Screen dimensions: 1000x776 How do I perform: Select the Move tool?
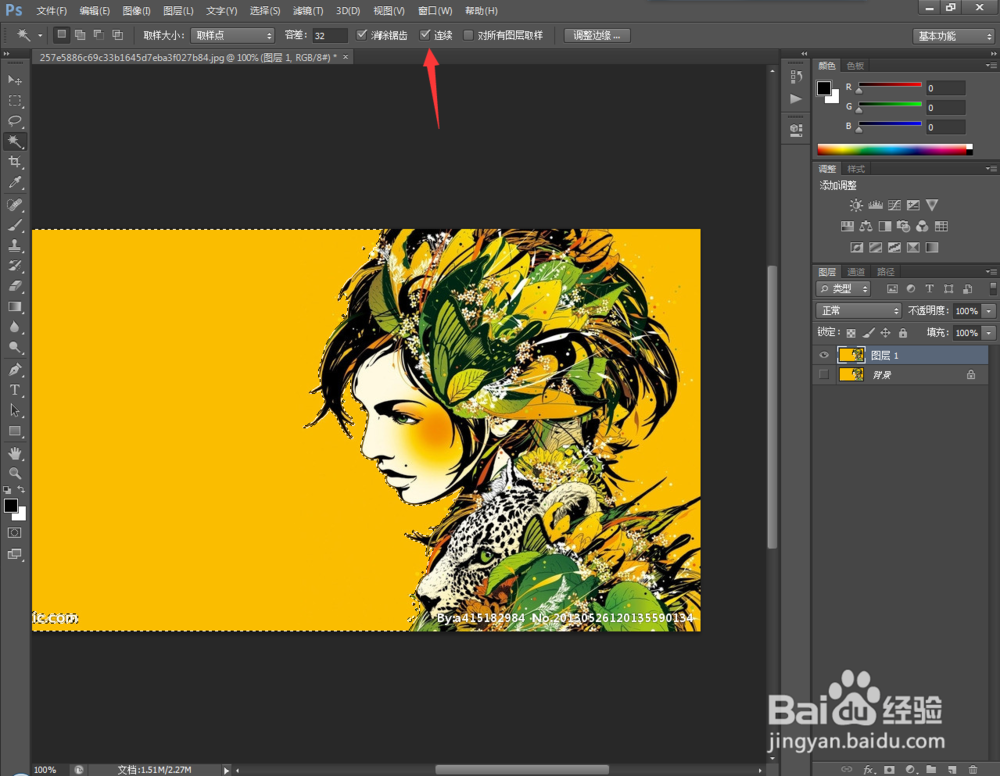click(15, 80)
